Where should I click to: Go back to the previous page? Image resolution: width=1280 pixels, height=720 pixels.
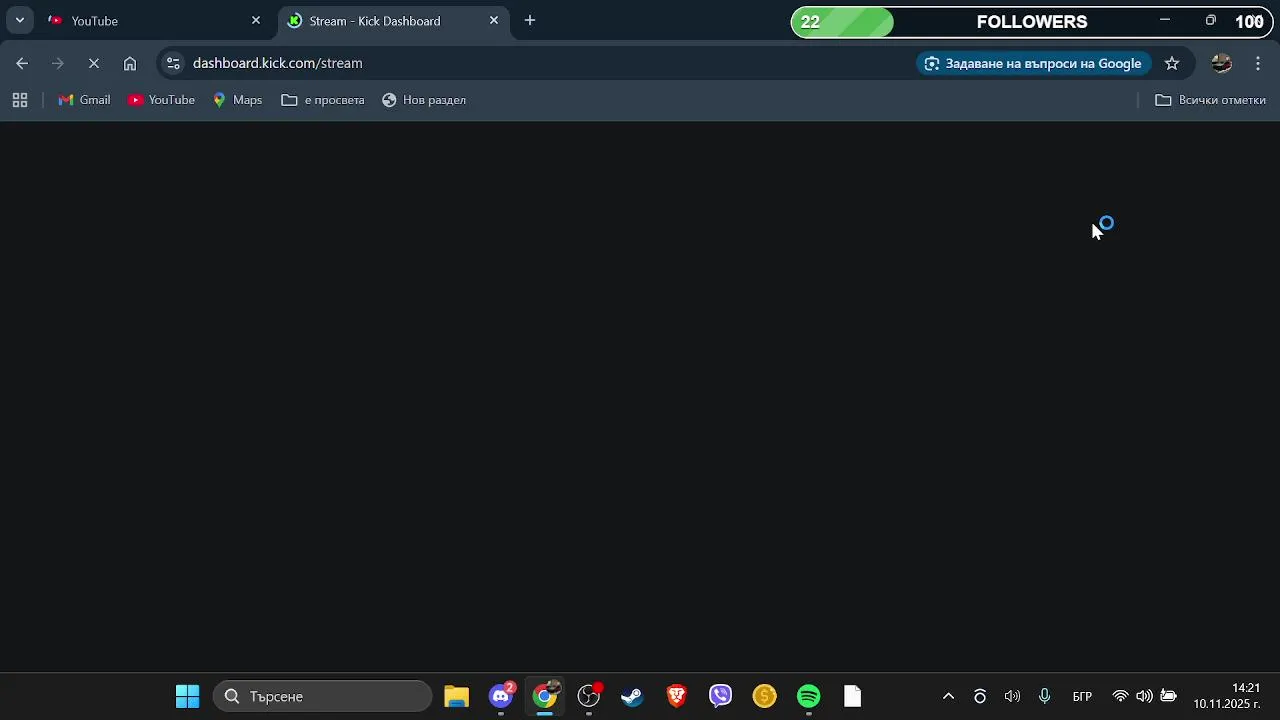(x=22, y=63)
